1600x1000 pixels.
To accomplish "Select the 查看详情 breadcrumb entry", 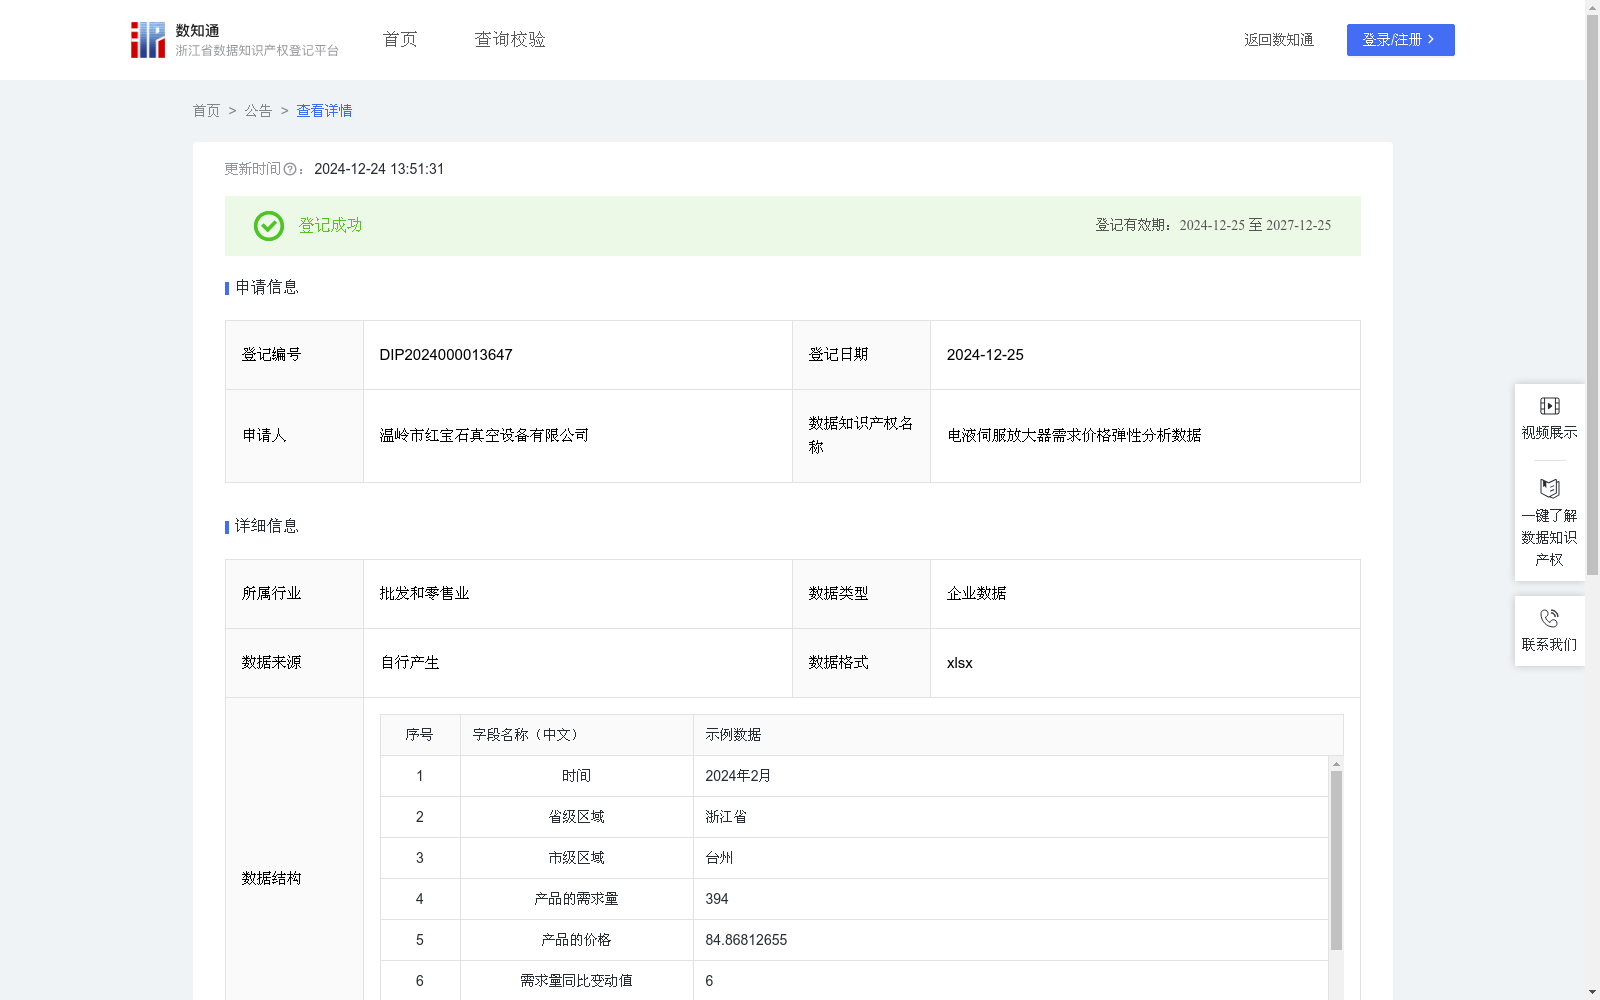I will pos(323,111).
